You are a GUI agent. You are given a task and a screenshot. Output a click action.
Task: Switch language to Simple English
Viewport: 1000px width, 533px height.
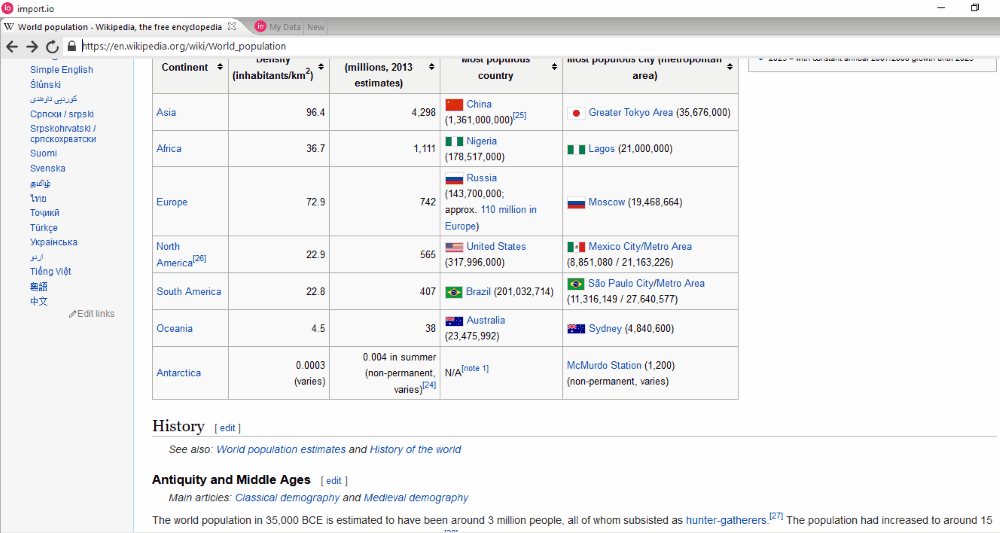pyautogui.click(x=61, y=69)
